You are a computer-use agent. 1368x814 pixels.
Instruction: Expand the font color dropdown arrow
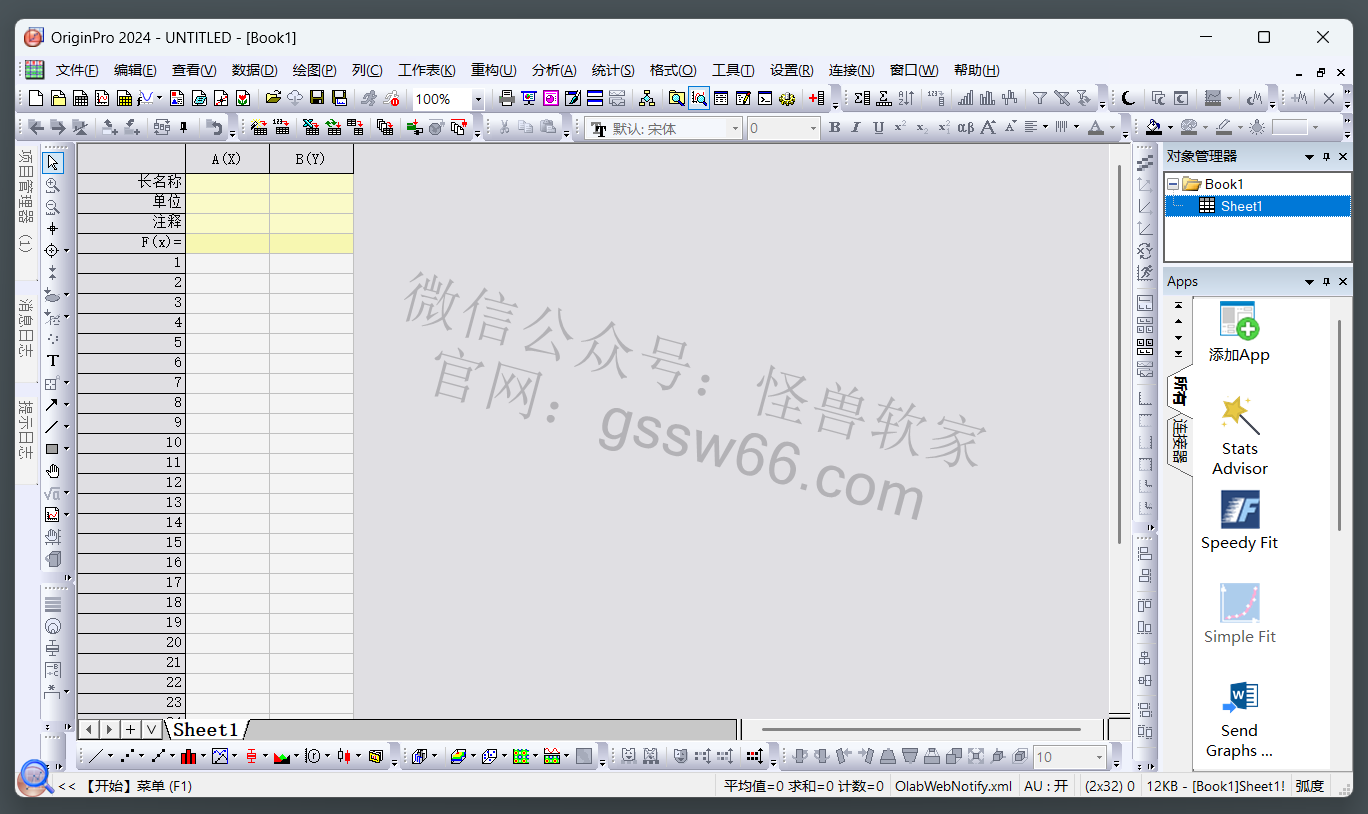click(x=1112, y=128)
